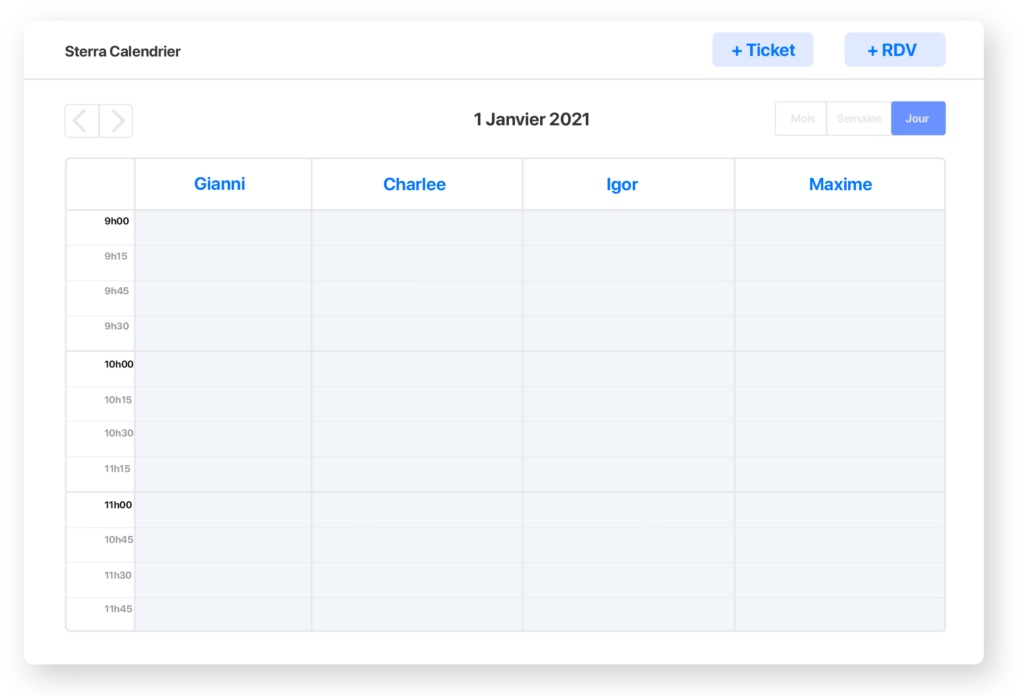Click the 10h00 time label
The width and height of the screenshot is (1024, 696).
pyautogui.click(x=118, y=365)
